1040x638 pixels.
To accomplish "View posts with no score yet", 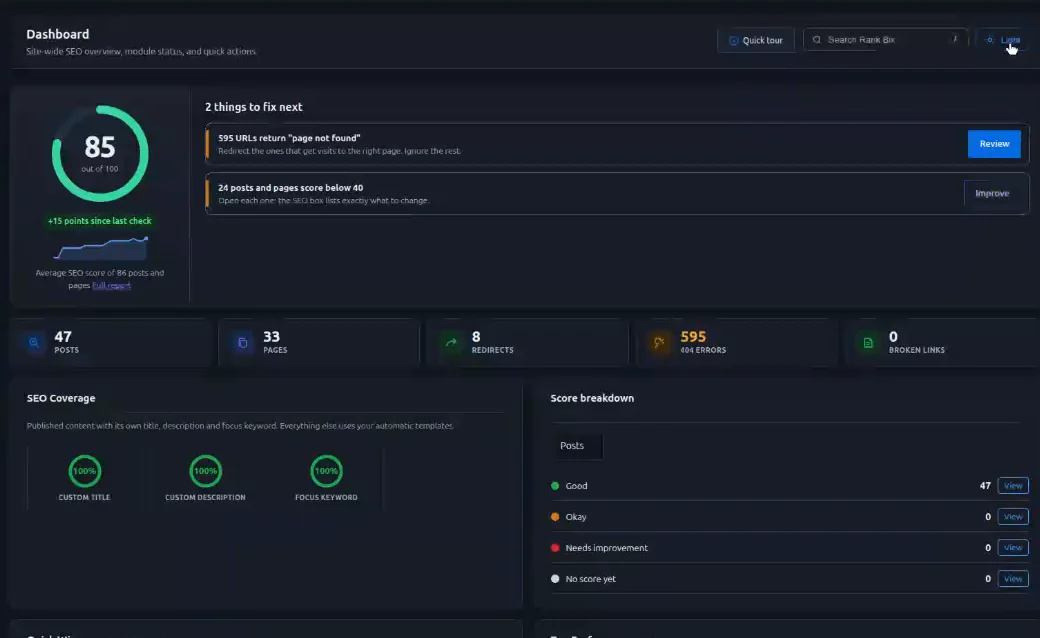I will coord(1013,579).
